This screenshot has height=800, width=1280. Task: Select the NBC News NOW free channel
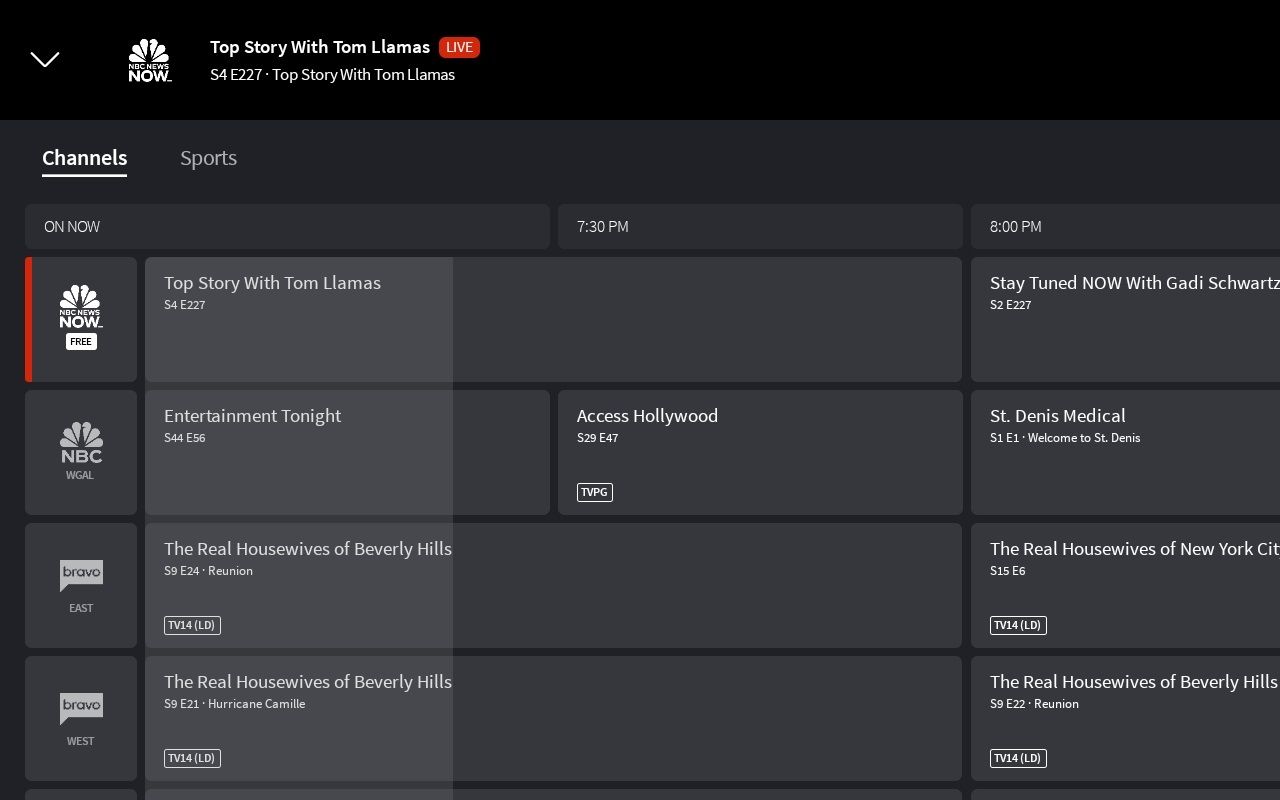[x=81, y=319]
